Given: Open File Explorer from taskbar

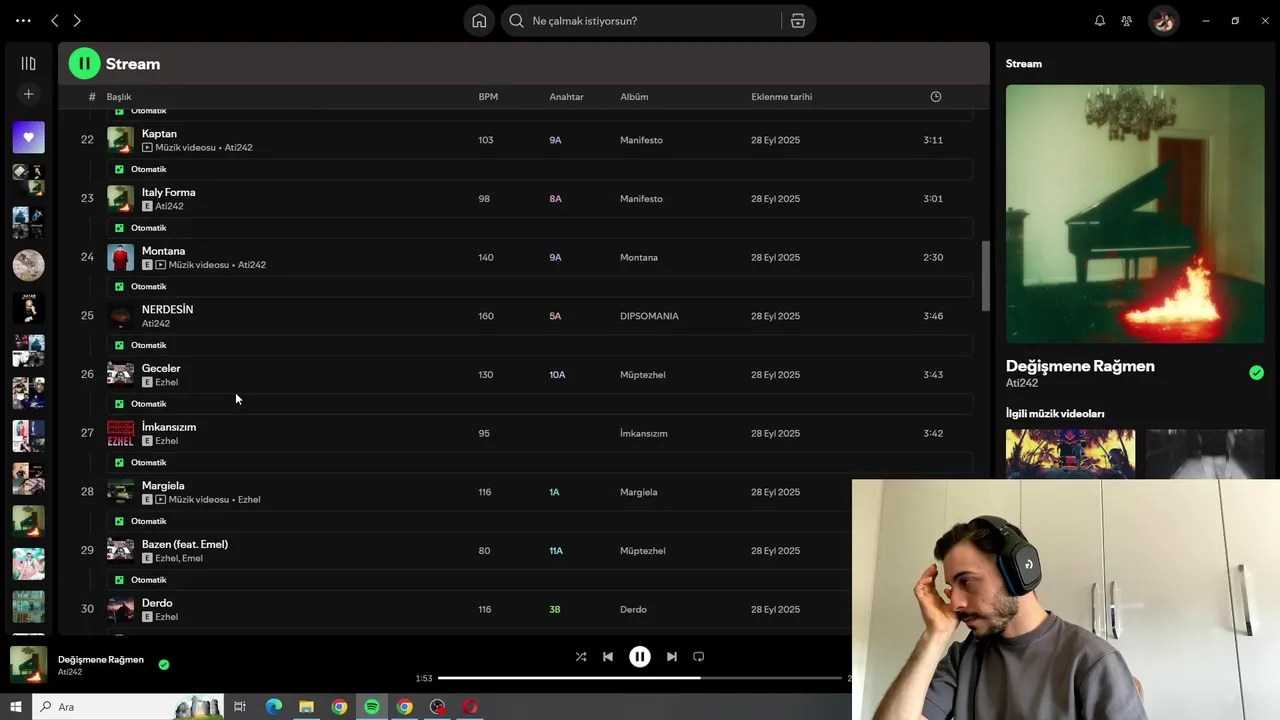Looking at the screenshot, I should 307,707.
